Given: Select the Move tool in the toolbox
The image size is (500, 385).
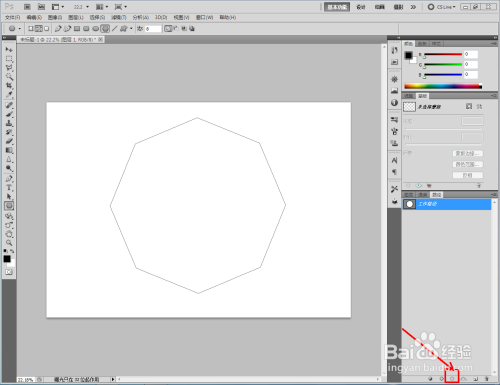Looking at the screenshot, I should 9,50.
